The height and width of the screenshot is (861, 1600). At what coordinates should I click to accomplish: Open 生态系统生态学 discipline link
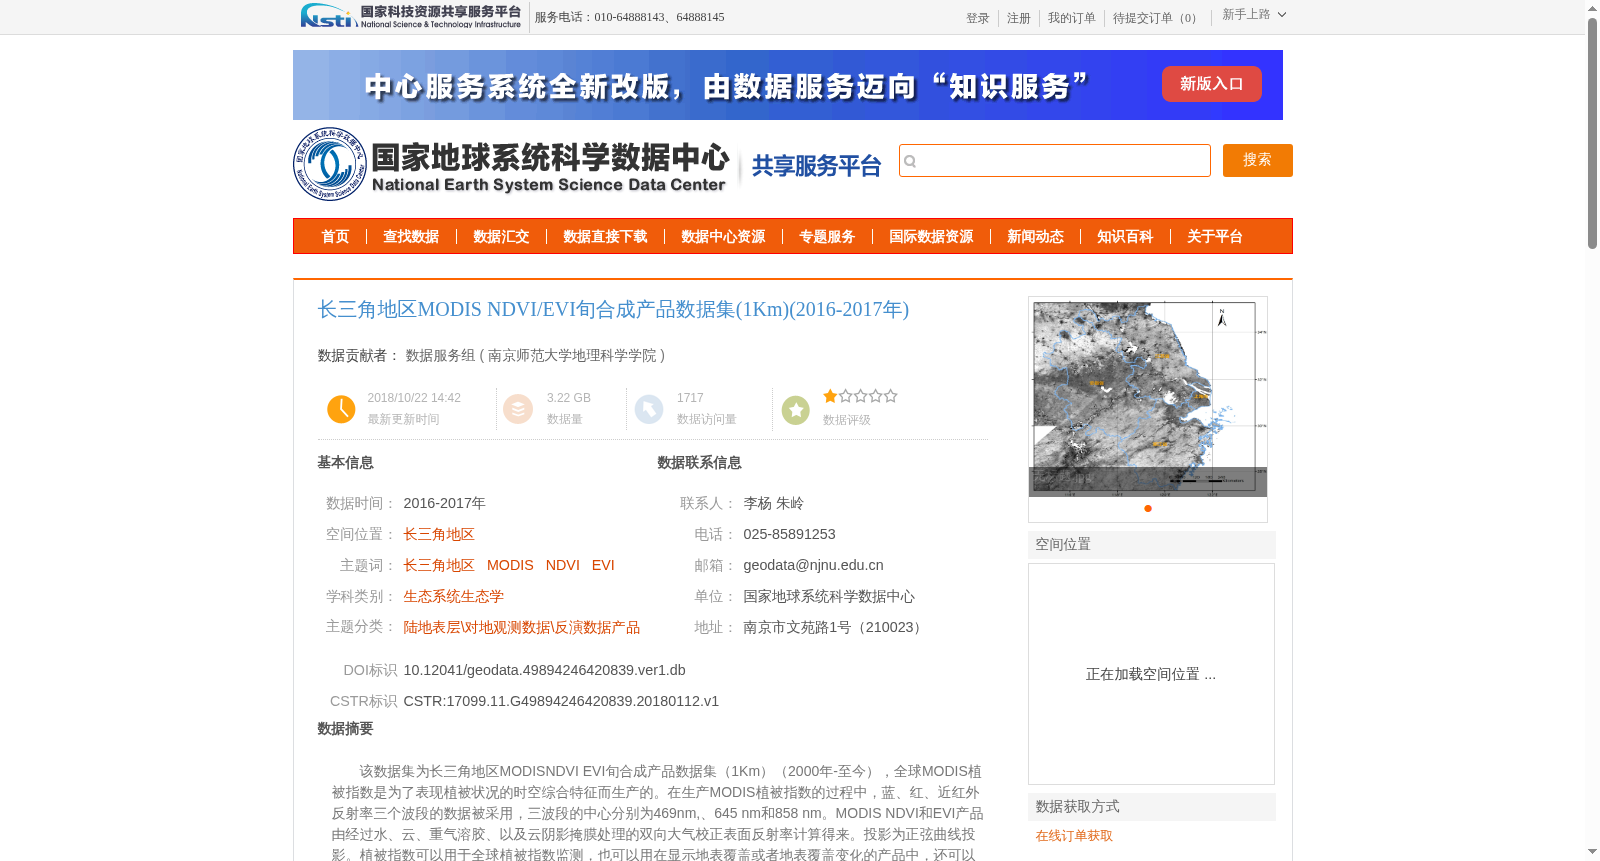pyautogui.click(x=453, y=596)
